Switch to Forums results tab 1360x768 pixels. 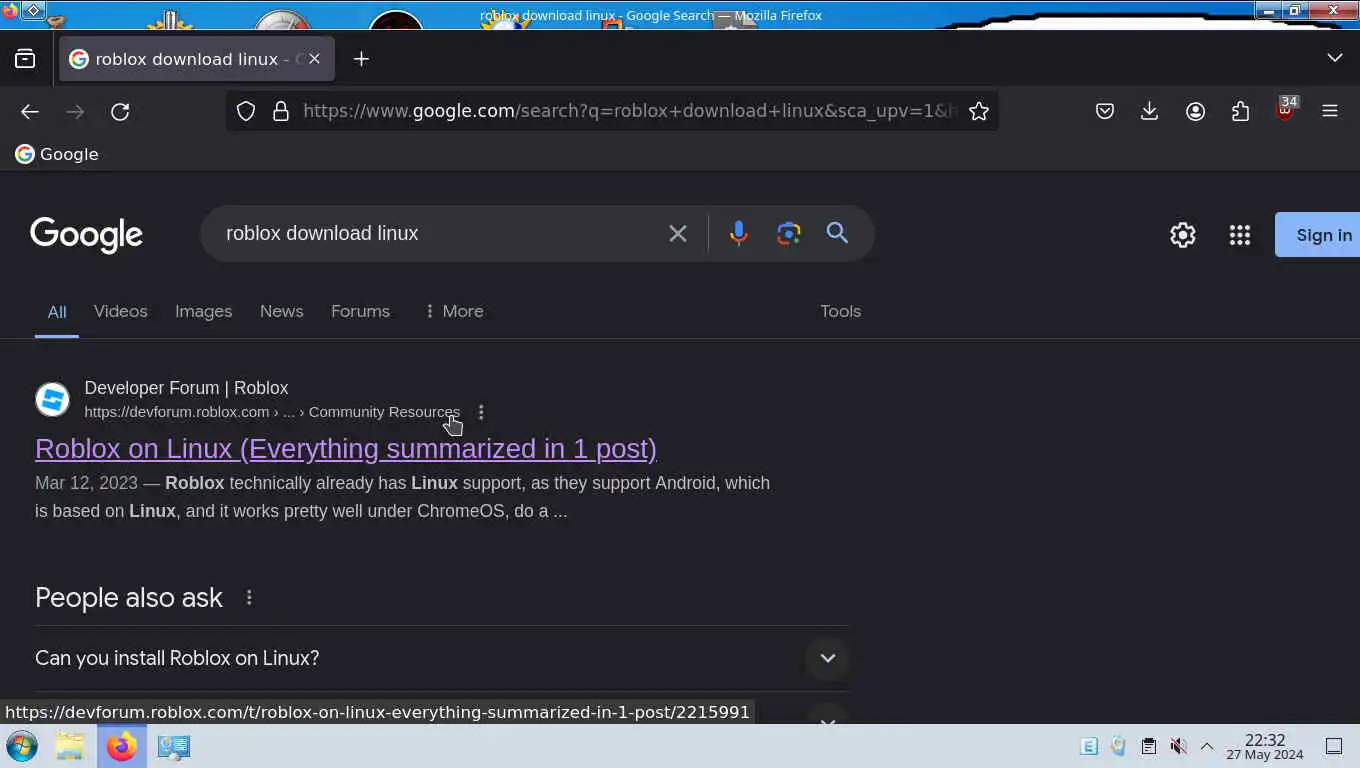(360, 311)
